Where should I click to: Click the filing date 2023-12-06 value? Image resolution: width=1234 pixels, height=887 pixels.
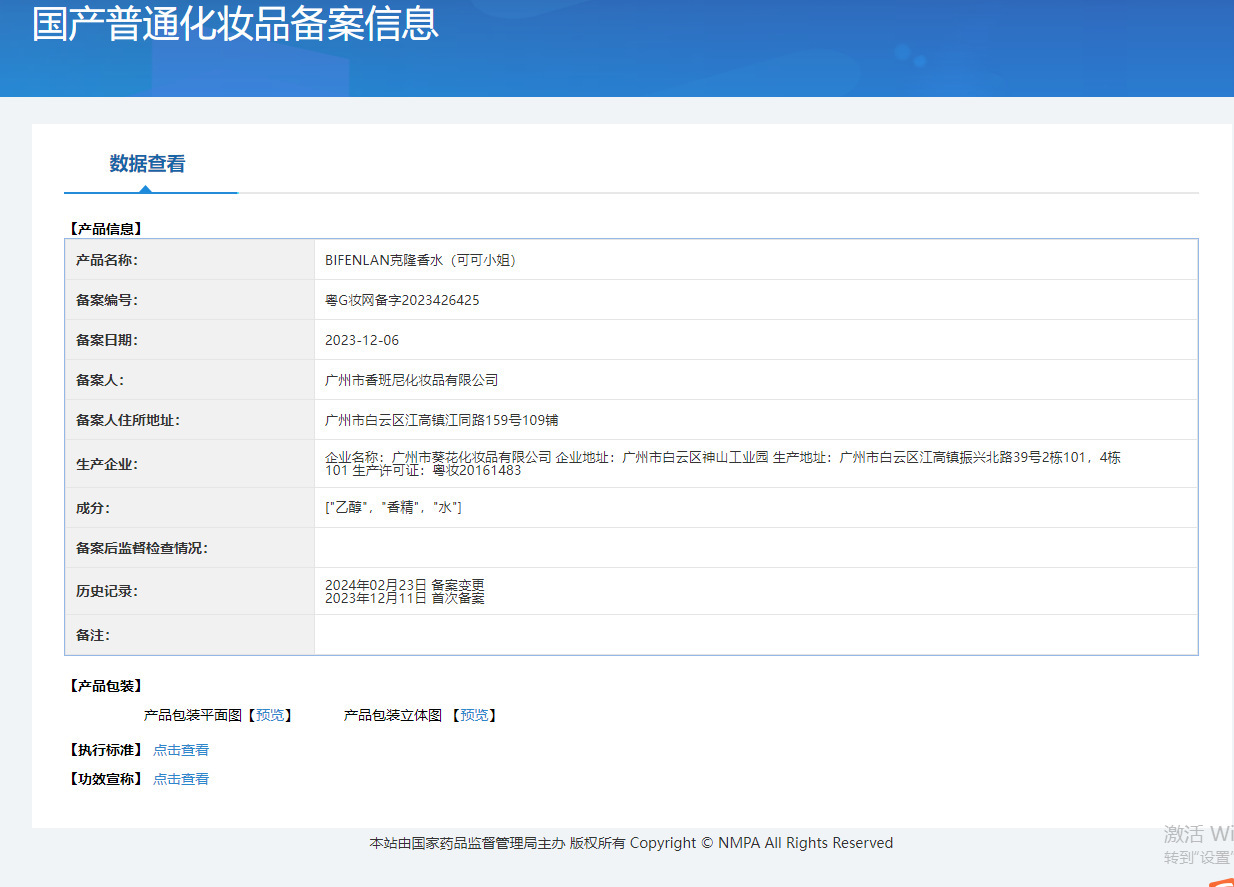pyautogui.click(x=362, y=340)
